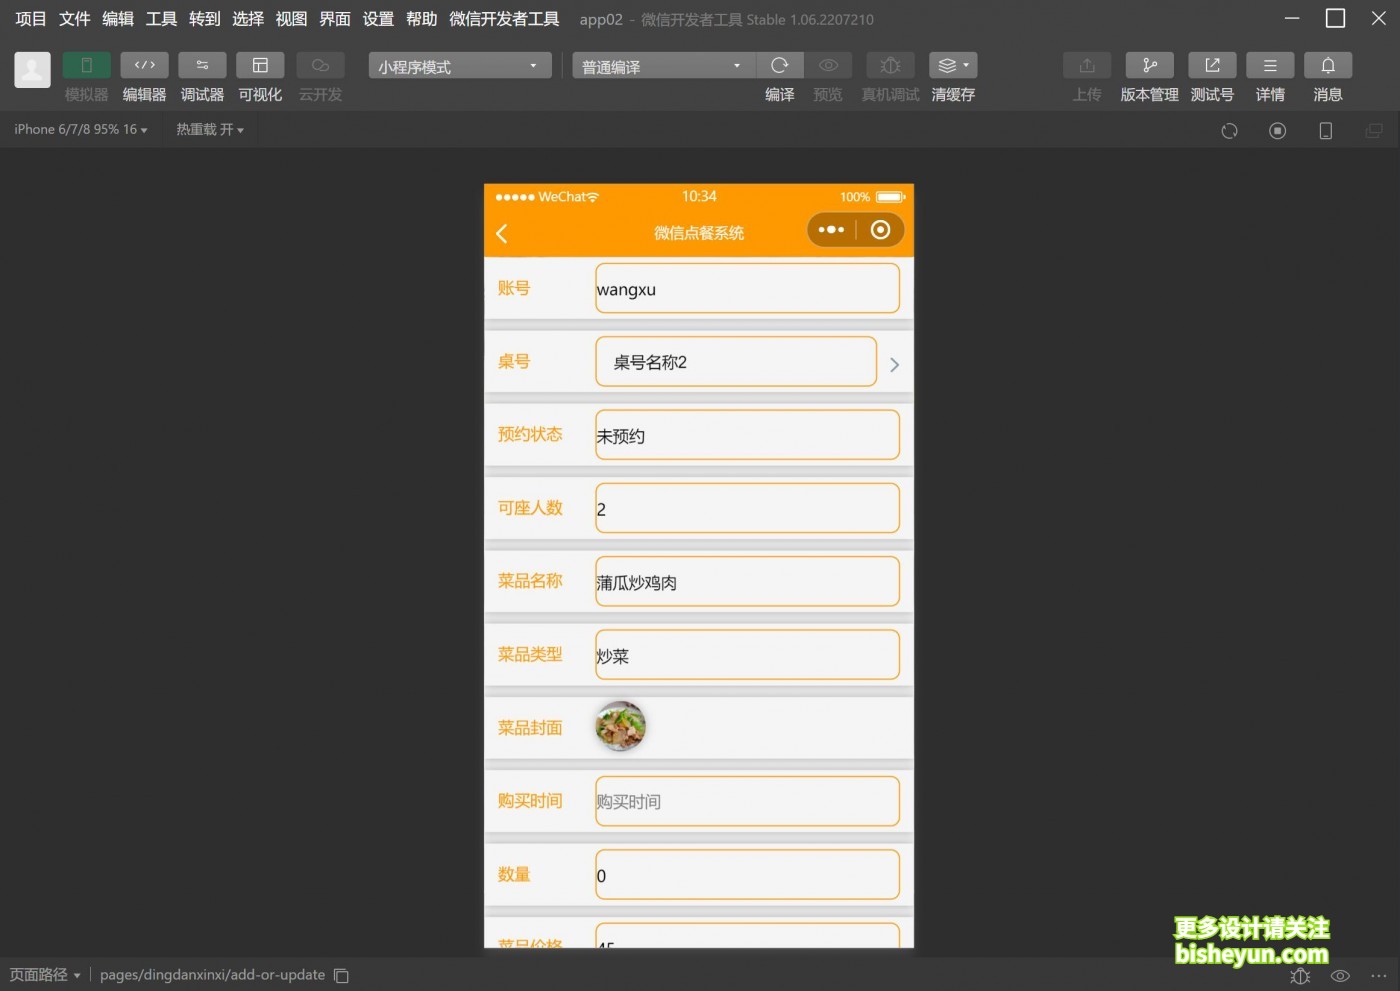
Task: Toggle the debugger panel icon
Action: 202,65
